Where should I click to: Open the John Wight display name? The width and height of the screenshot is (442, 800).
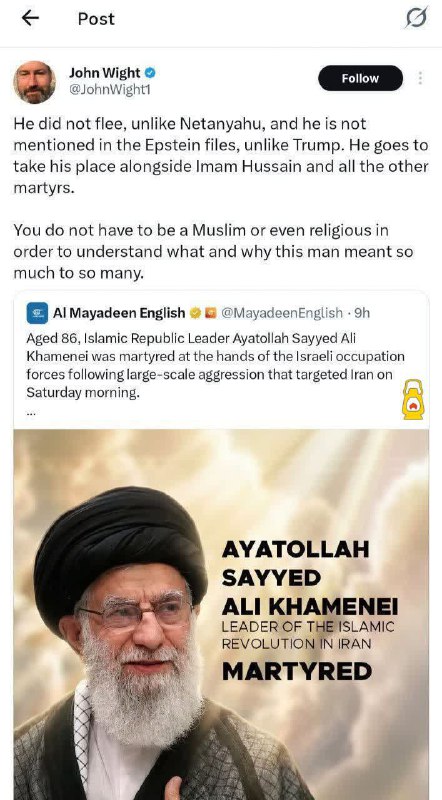point(105,73)
